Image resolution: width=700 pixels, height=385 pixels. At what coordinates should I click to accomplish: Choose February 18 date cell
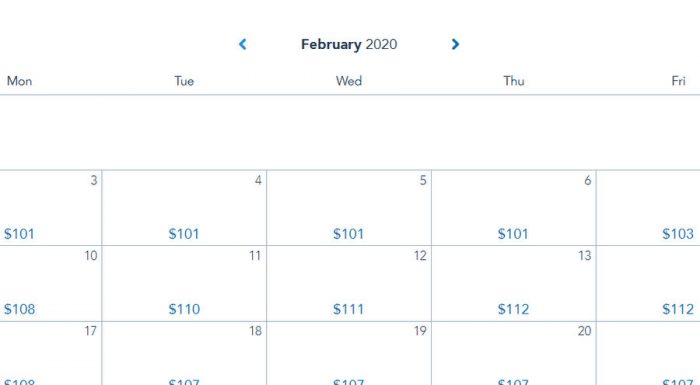(184, 353)
